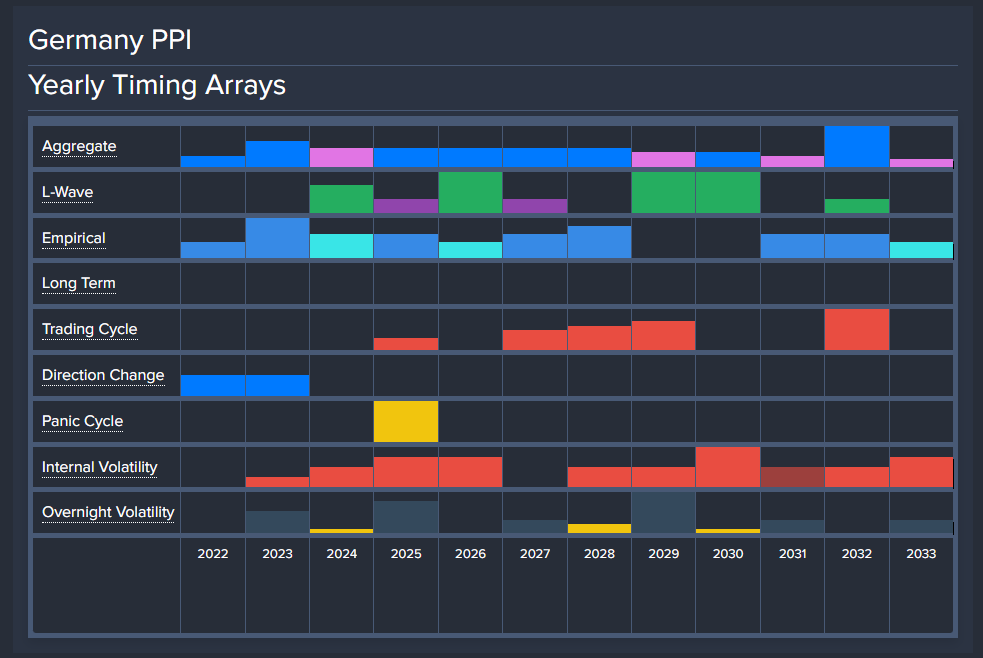This screenshot has height=658, width=983.
Task: Select the Overnight Volatility 2029 bar
Action: [x=663, y=513]
